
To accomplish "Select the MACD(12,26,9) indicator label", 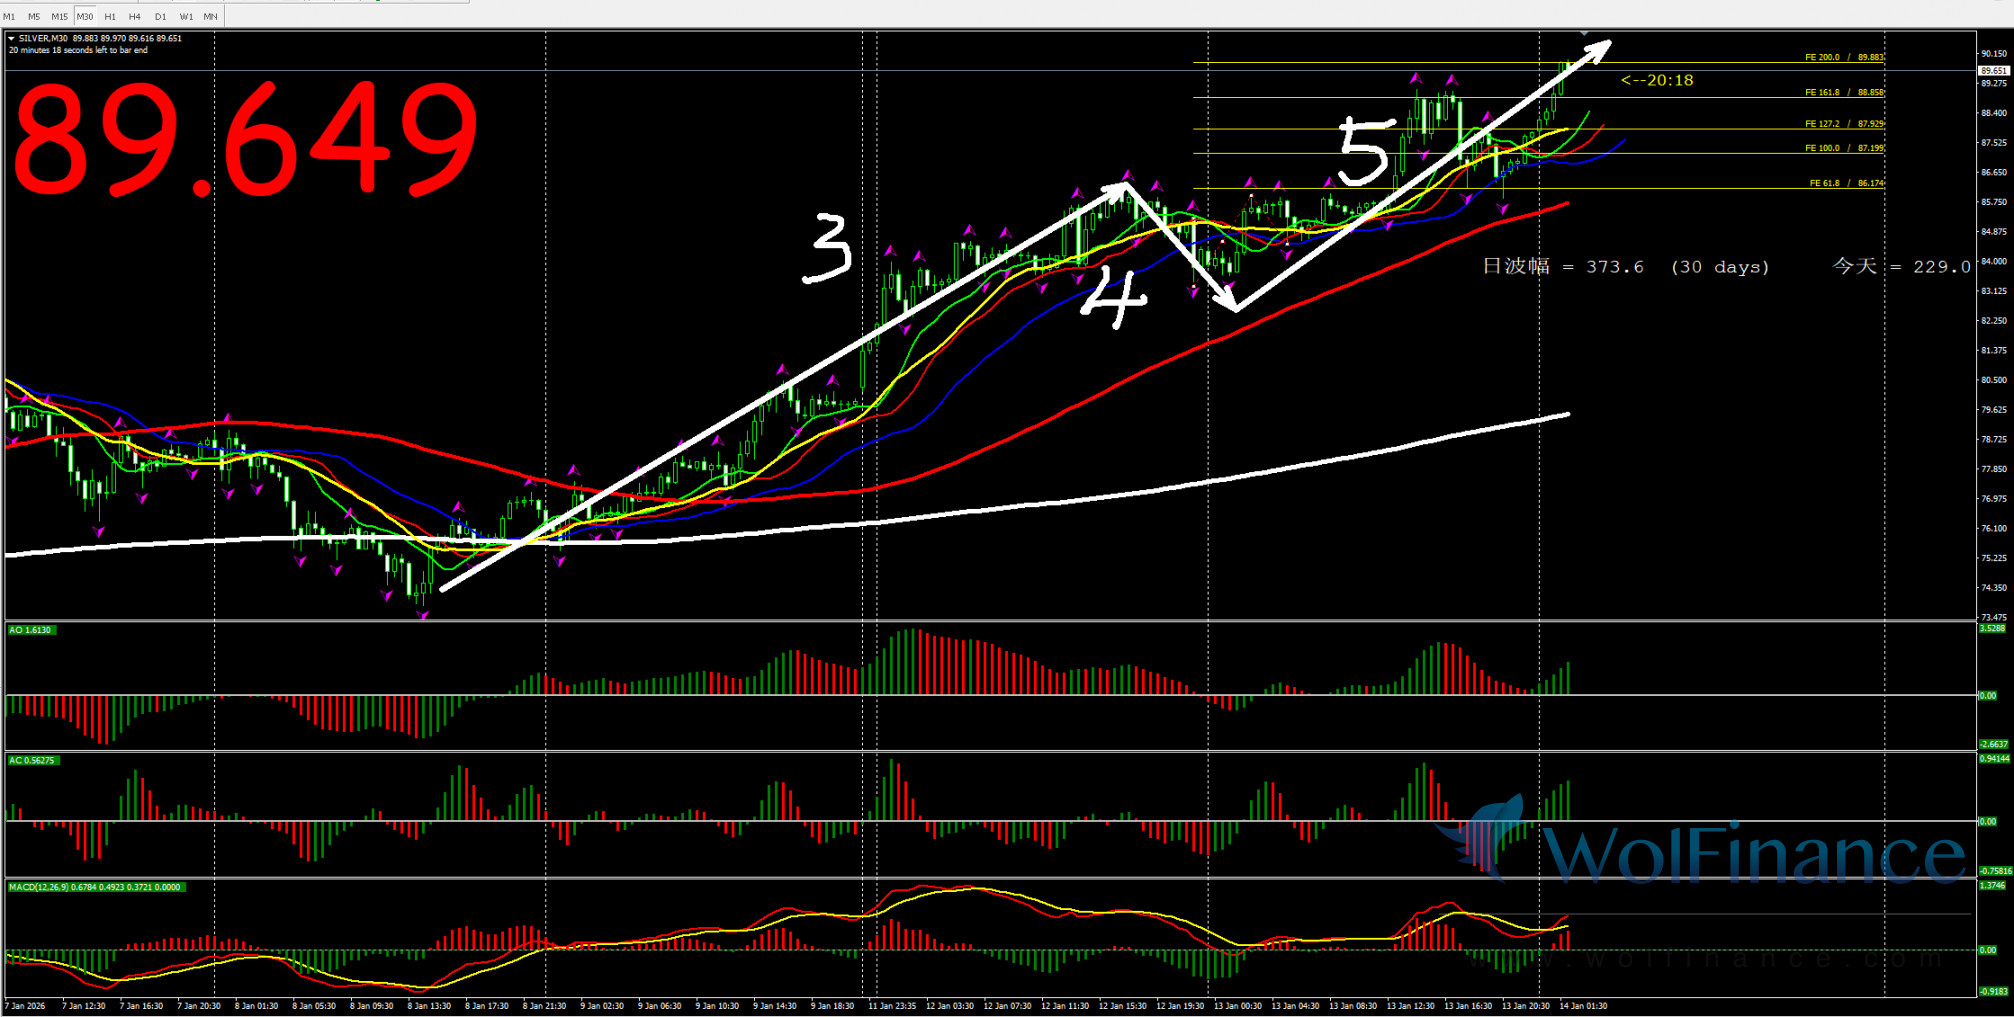I will click(95, 887).
